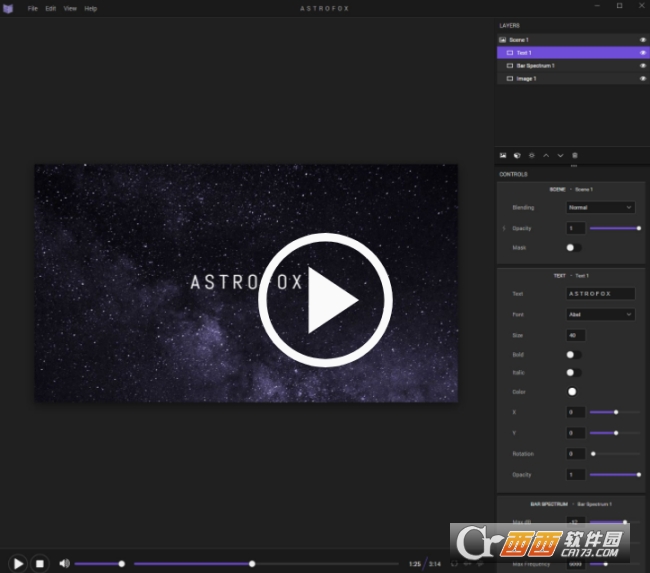Turn on the Italic toggle
Image resolution: width=650 pixels, height=573 pixels.
(x=573, y=372)
